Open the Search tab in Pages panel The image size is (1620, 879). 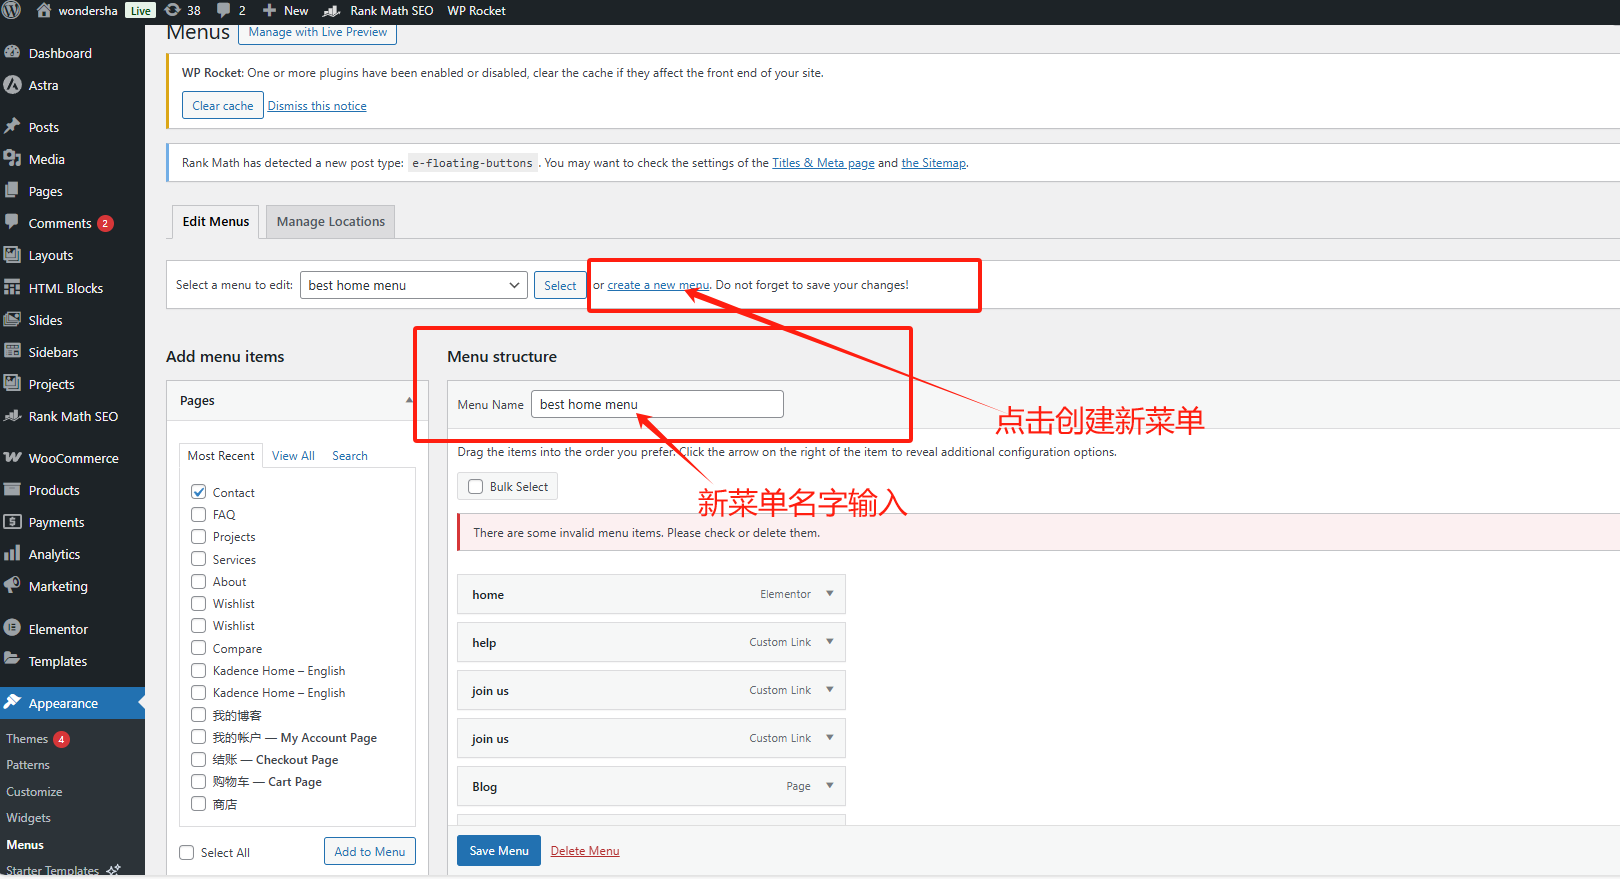350,455
